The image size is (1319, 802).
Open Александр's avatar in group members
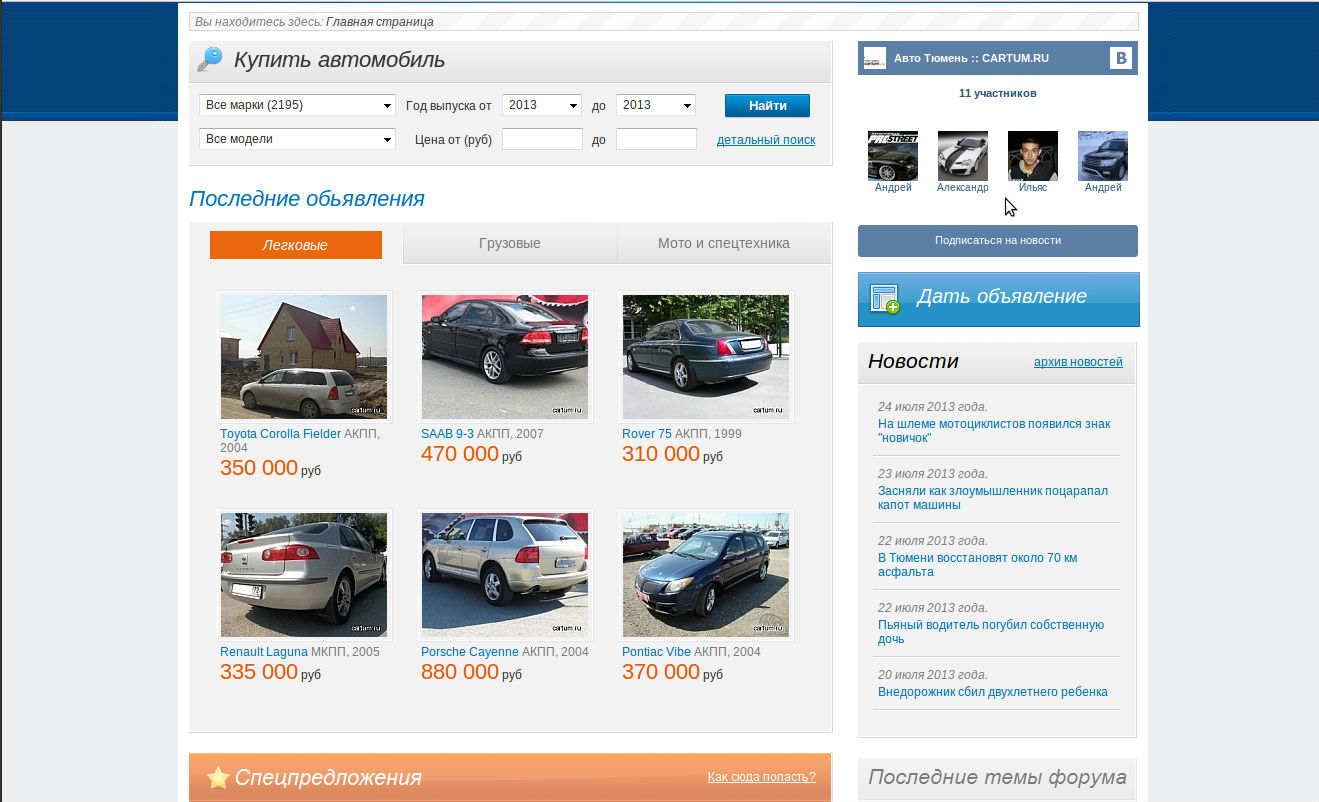pyautogui.click(x=963, y=156)
